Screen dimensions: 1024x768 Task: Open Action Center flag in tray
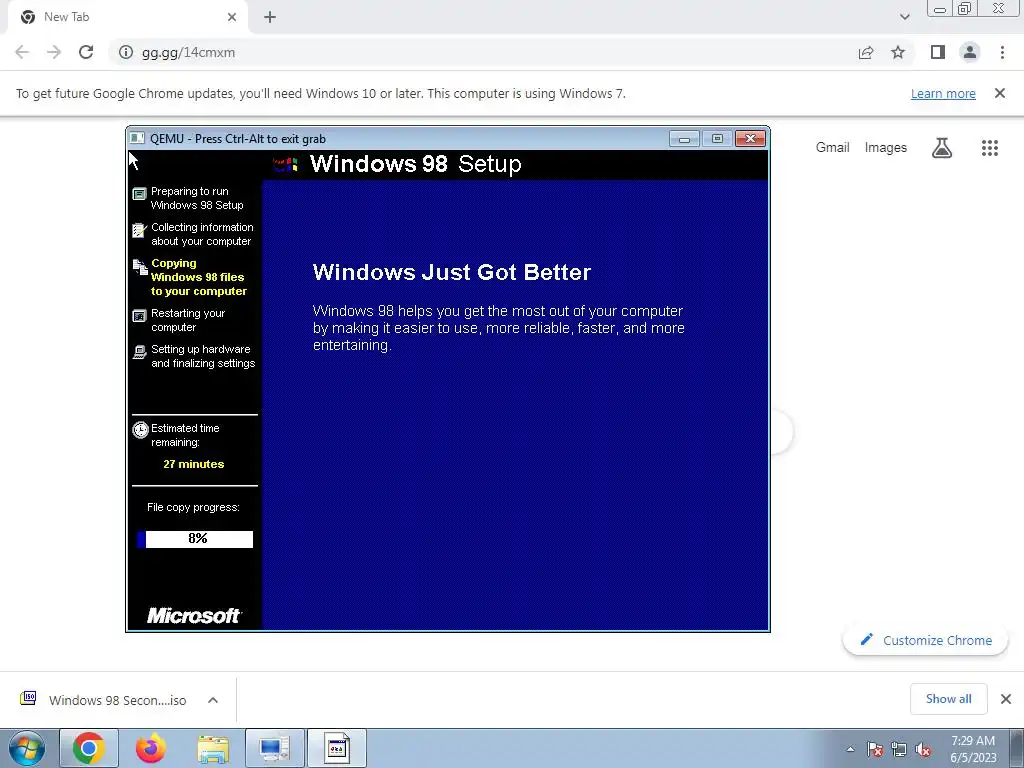[x=875, y=750]
